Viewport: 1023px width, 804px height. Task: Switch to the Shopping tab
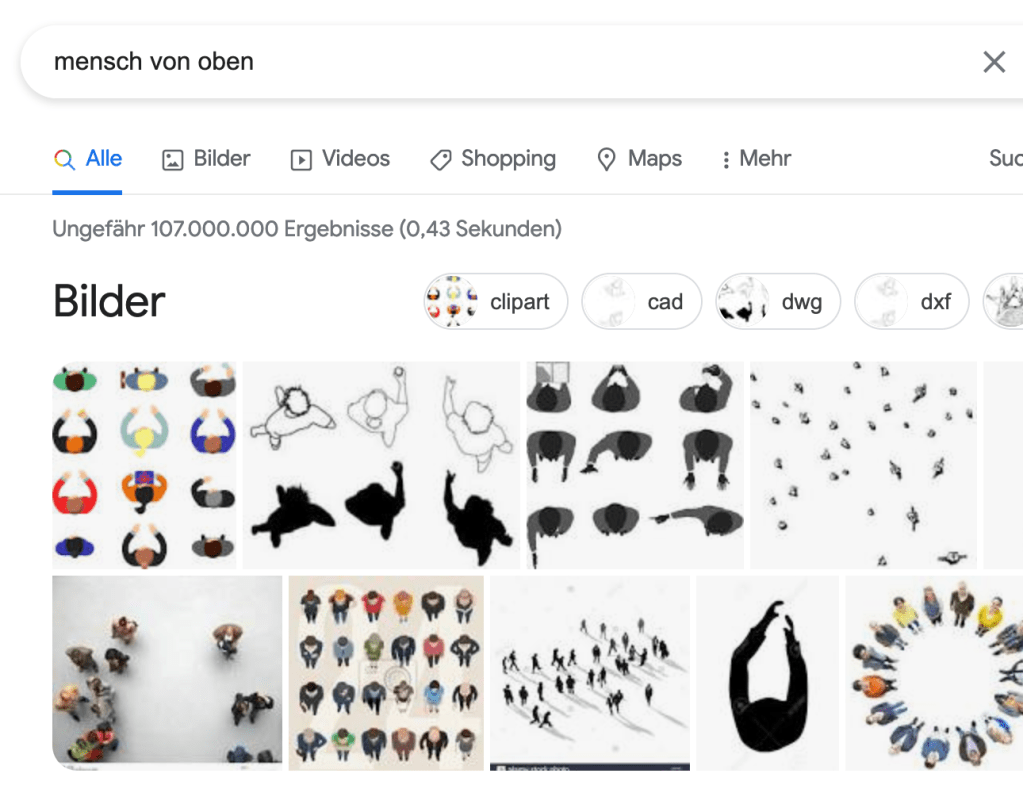coord(493,159)
